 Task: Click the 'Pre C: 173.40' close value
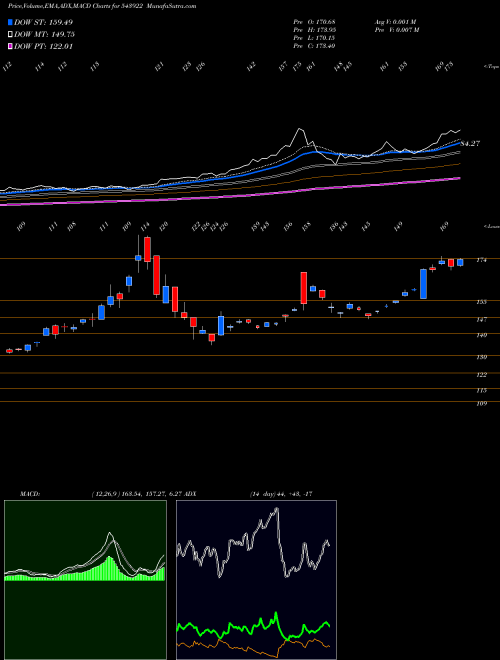(x=314, y=46)
